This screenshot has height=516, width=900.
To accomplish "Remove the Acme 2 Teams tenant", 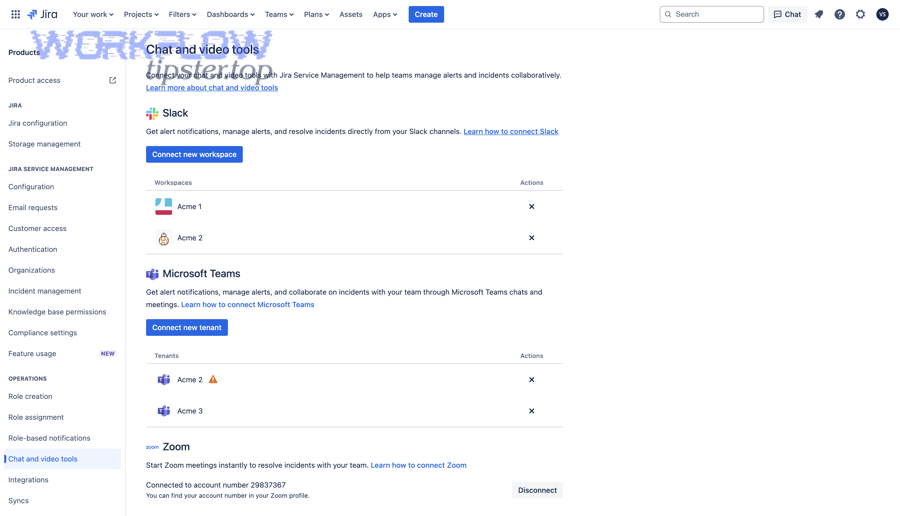I will point(532,379).
